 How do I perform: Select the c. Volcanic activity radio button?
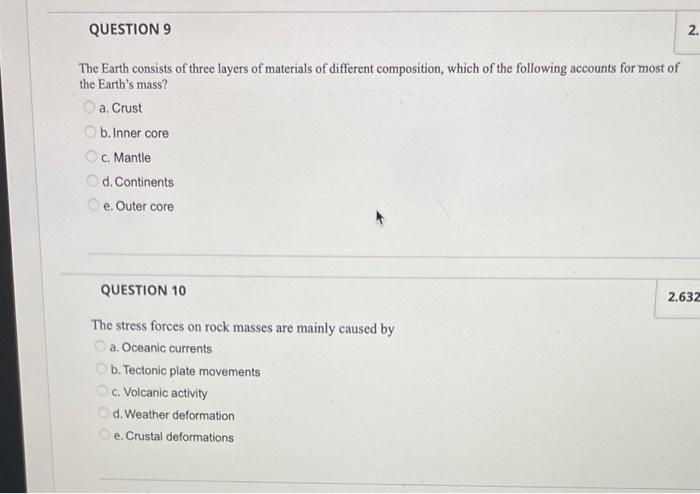tap(103, 391)
